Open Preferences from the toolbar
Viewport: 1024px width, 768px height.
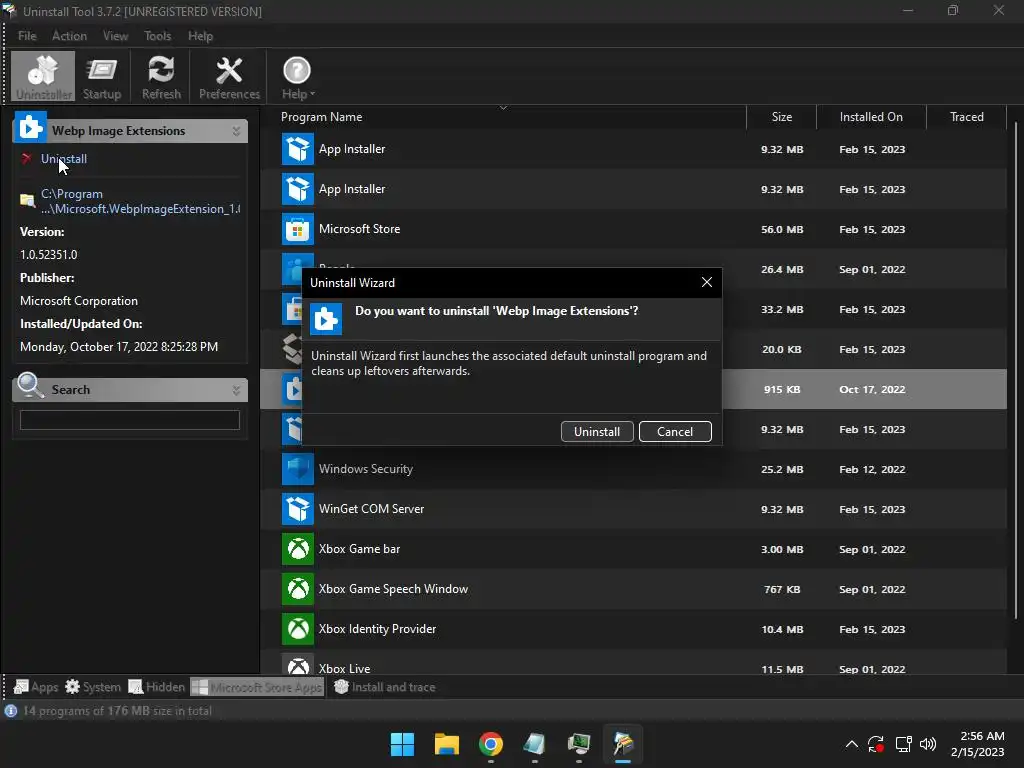pyautogui.click(x=229, y=77)
